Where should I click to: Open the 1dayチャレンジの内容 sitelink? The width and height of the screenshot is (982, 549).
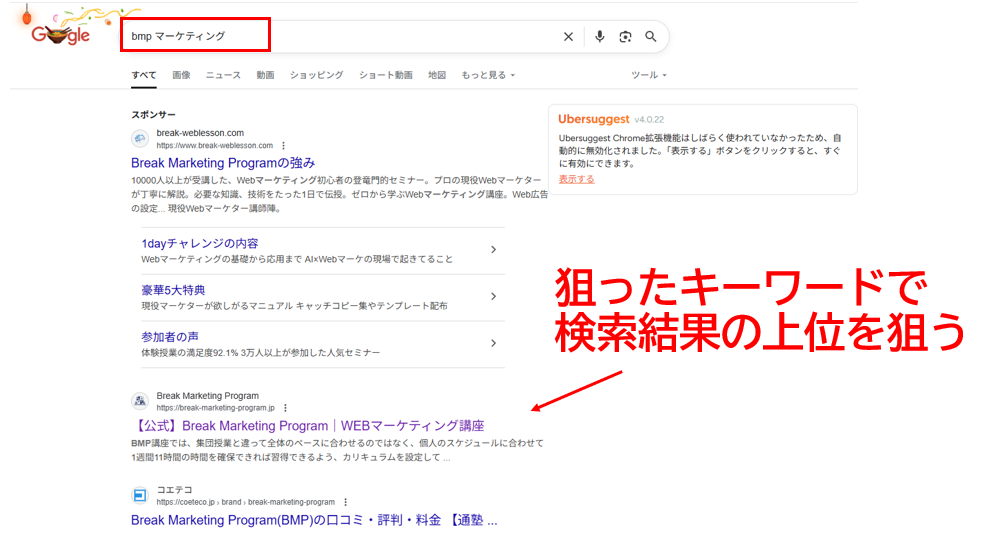coord(200,244)
